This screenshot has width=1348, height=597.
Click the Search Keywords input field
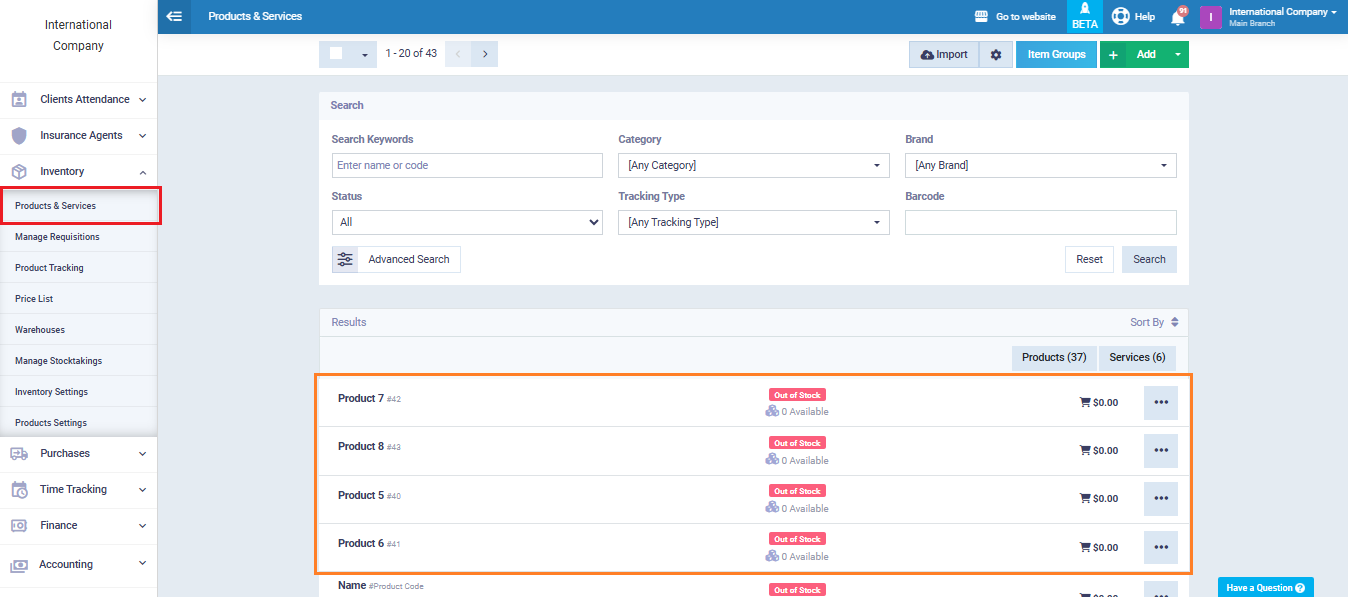coord(467,165)
